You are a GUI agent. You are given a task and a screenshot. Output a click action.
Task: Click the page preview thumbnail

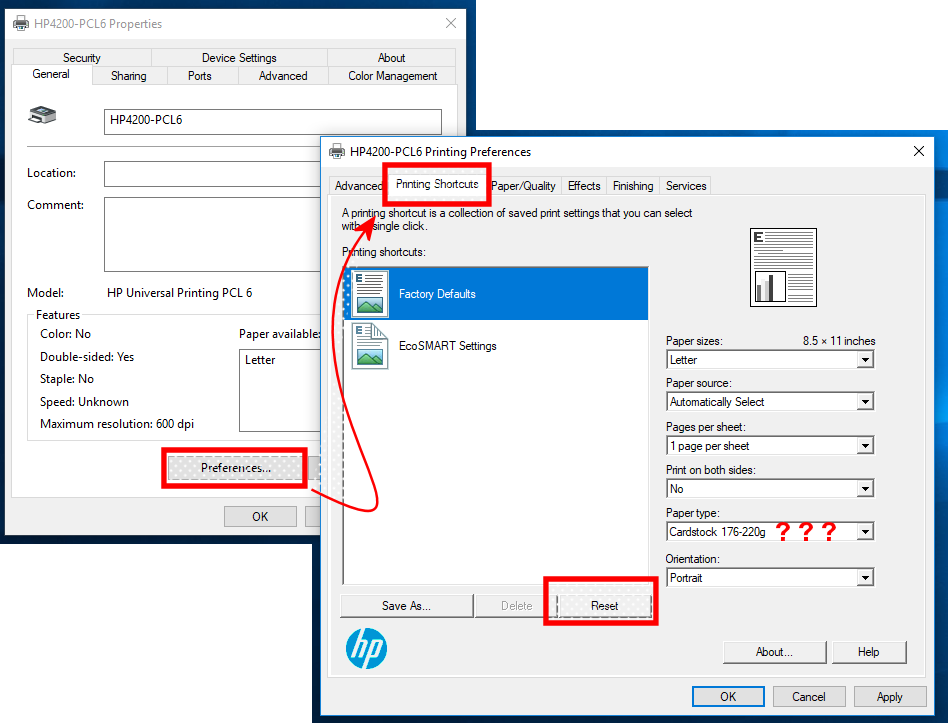click(783, 267)
